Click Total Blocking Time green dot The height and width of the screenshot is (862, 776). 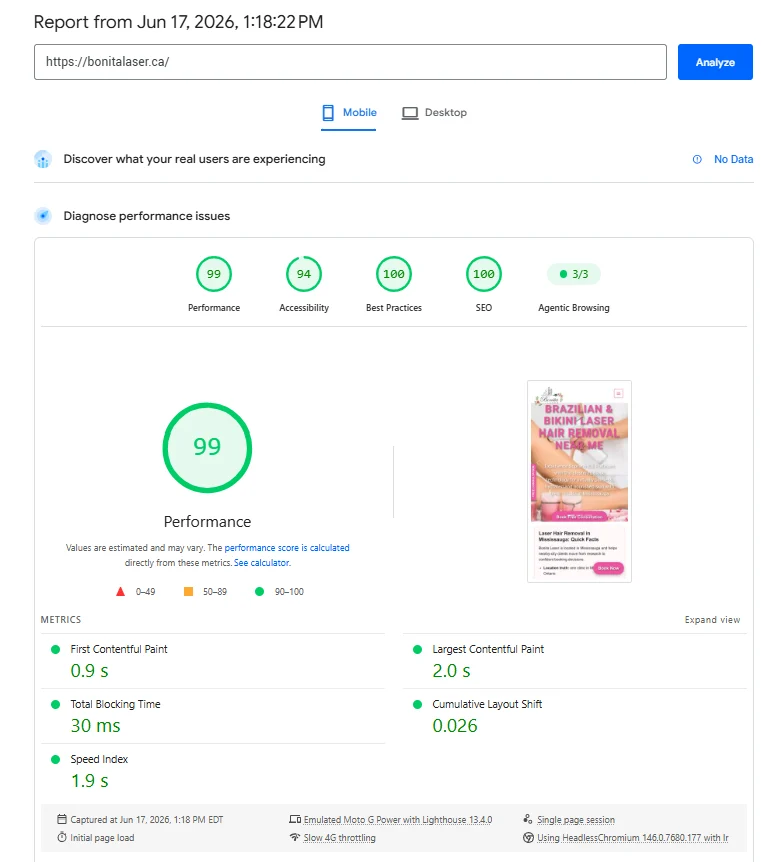pyautogui.click(x=55, y=705)
